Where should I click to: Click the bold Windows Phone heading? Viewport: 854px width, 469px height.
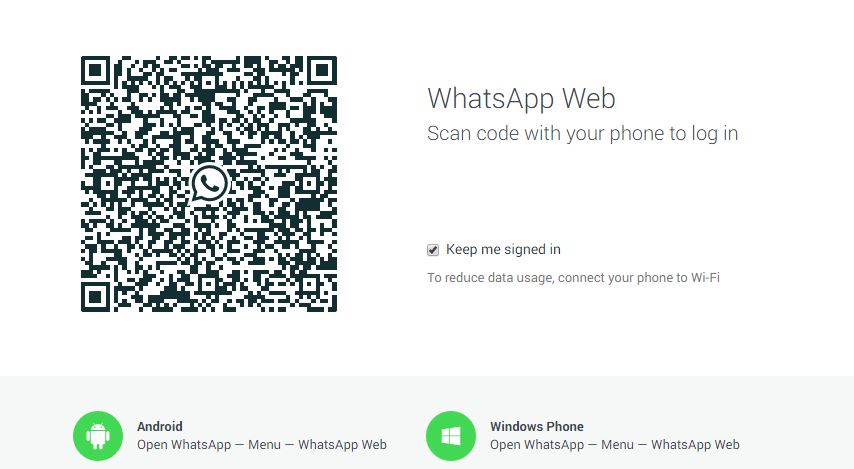point(536,427)
